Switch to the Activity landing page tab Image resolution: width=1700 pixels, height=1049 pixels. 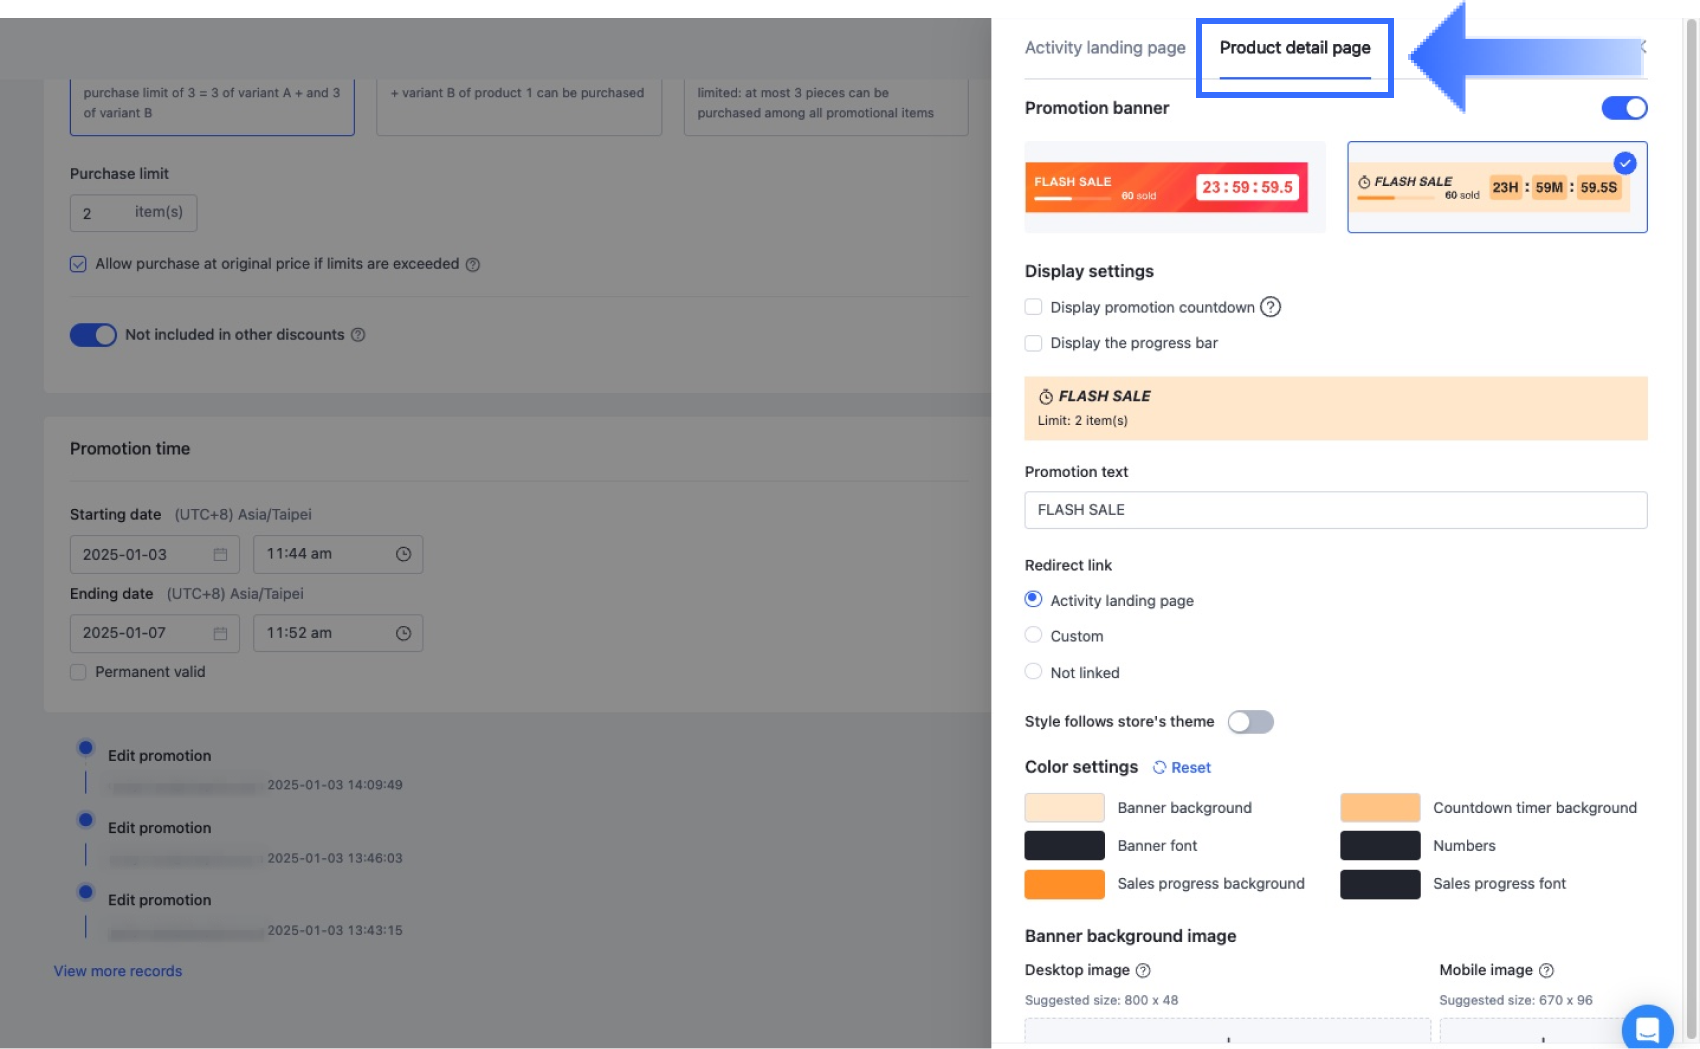1105,48
